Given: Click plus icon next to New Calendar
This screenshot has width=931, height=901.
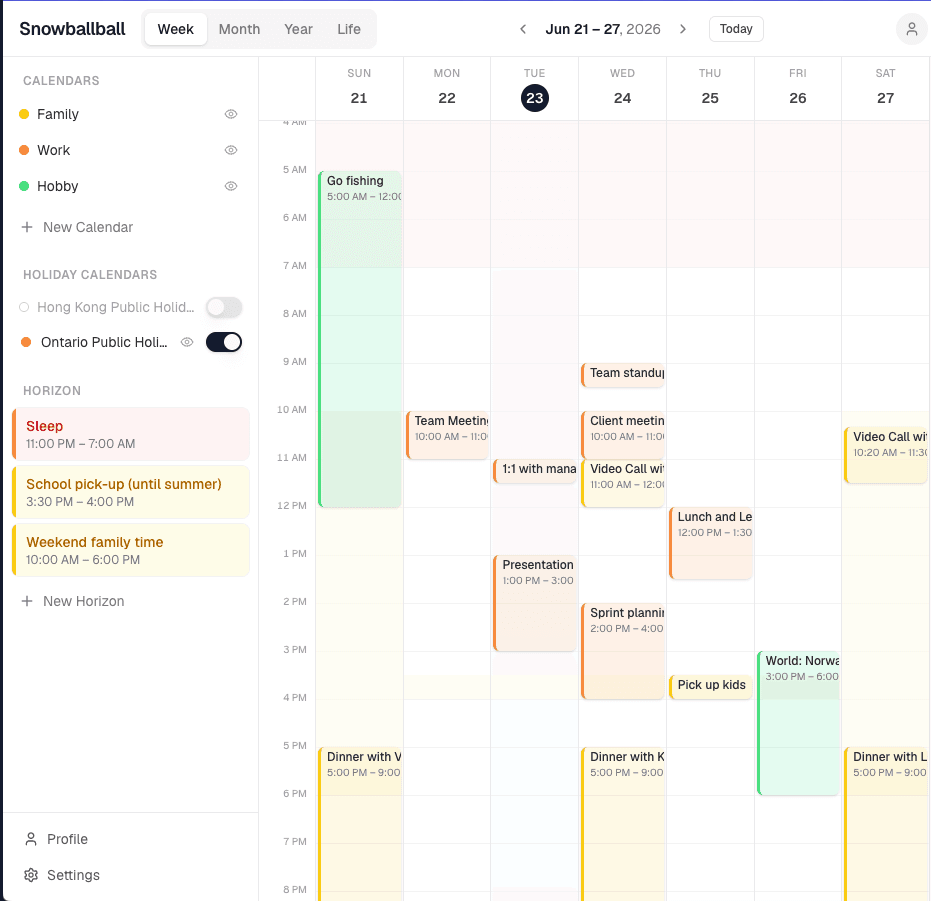Looking at the screenshot, I should (27, 227).
